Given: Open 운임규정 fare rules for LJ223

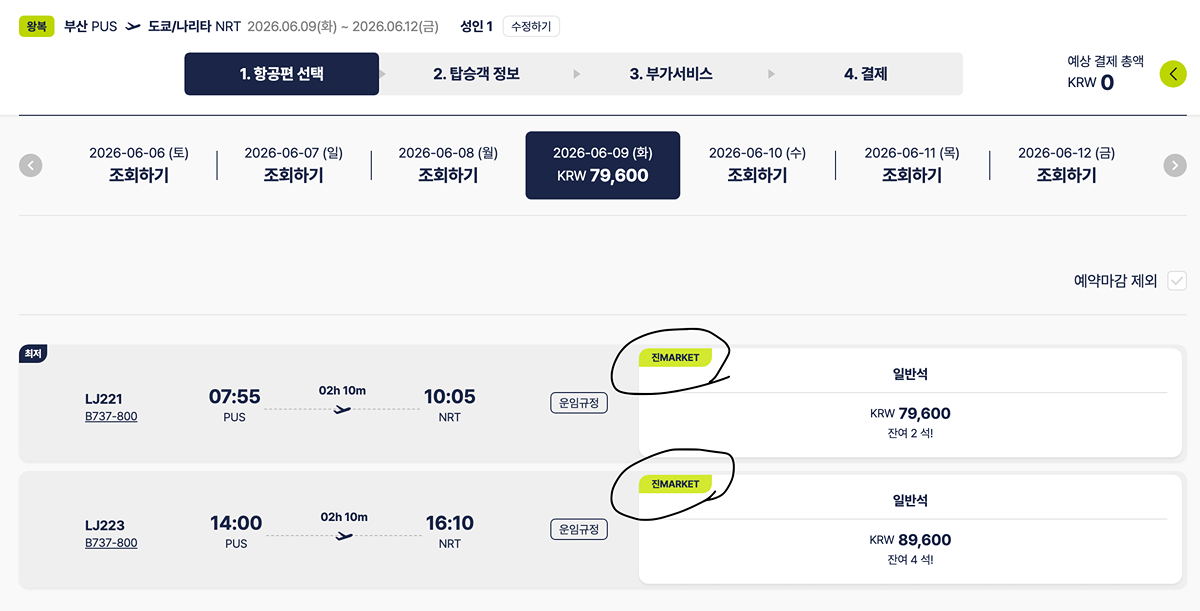Looking at the screenshot, I should pos(579,529).
